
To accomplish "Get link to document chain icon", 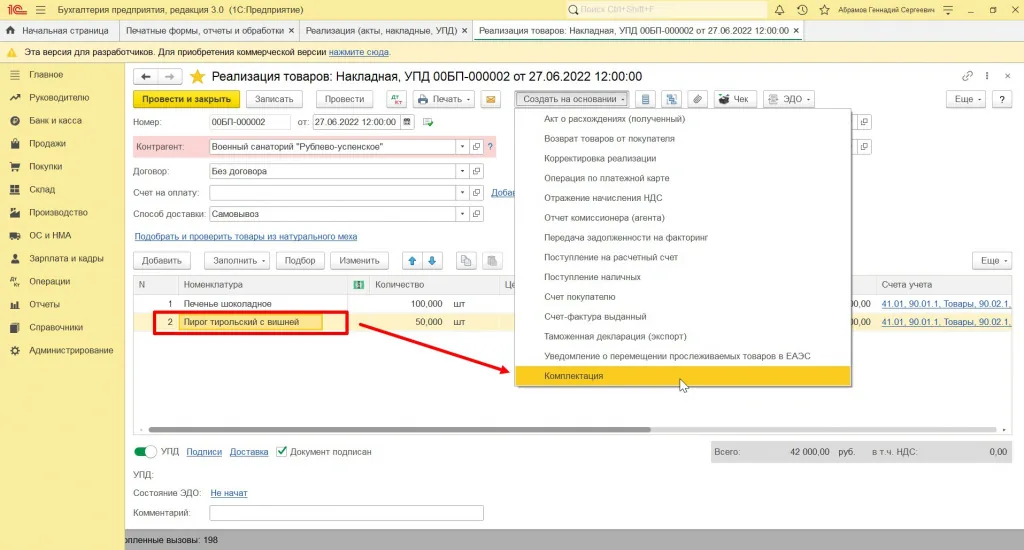I will click(967, 76).
